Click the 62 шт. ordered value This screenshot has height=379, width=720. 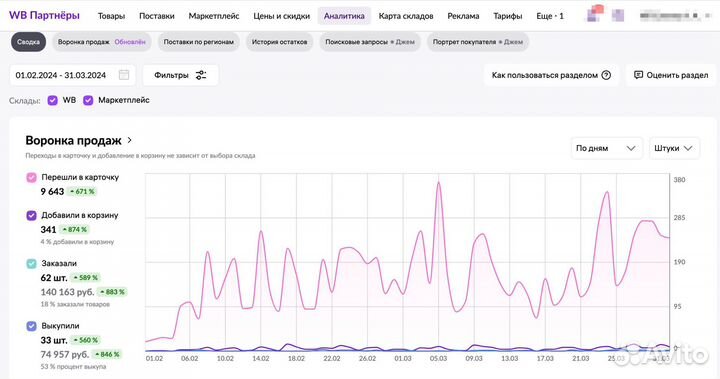pos(54,278)
